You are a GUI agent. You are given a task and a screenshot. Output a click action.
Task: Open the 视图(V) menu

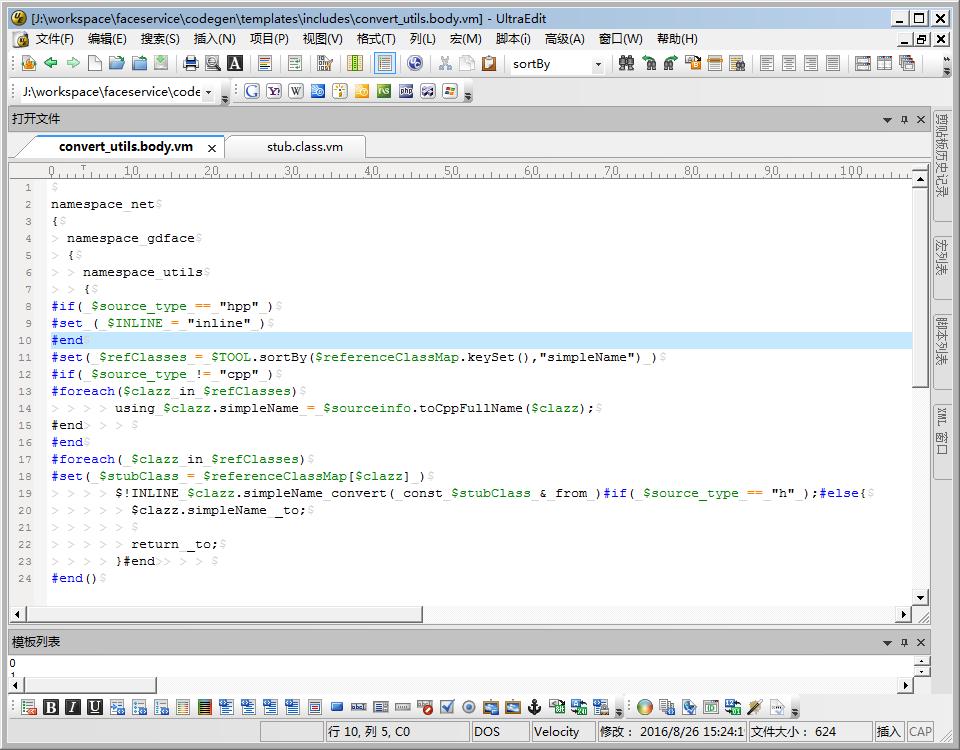pos(323,39)
